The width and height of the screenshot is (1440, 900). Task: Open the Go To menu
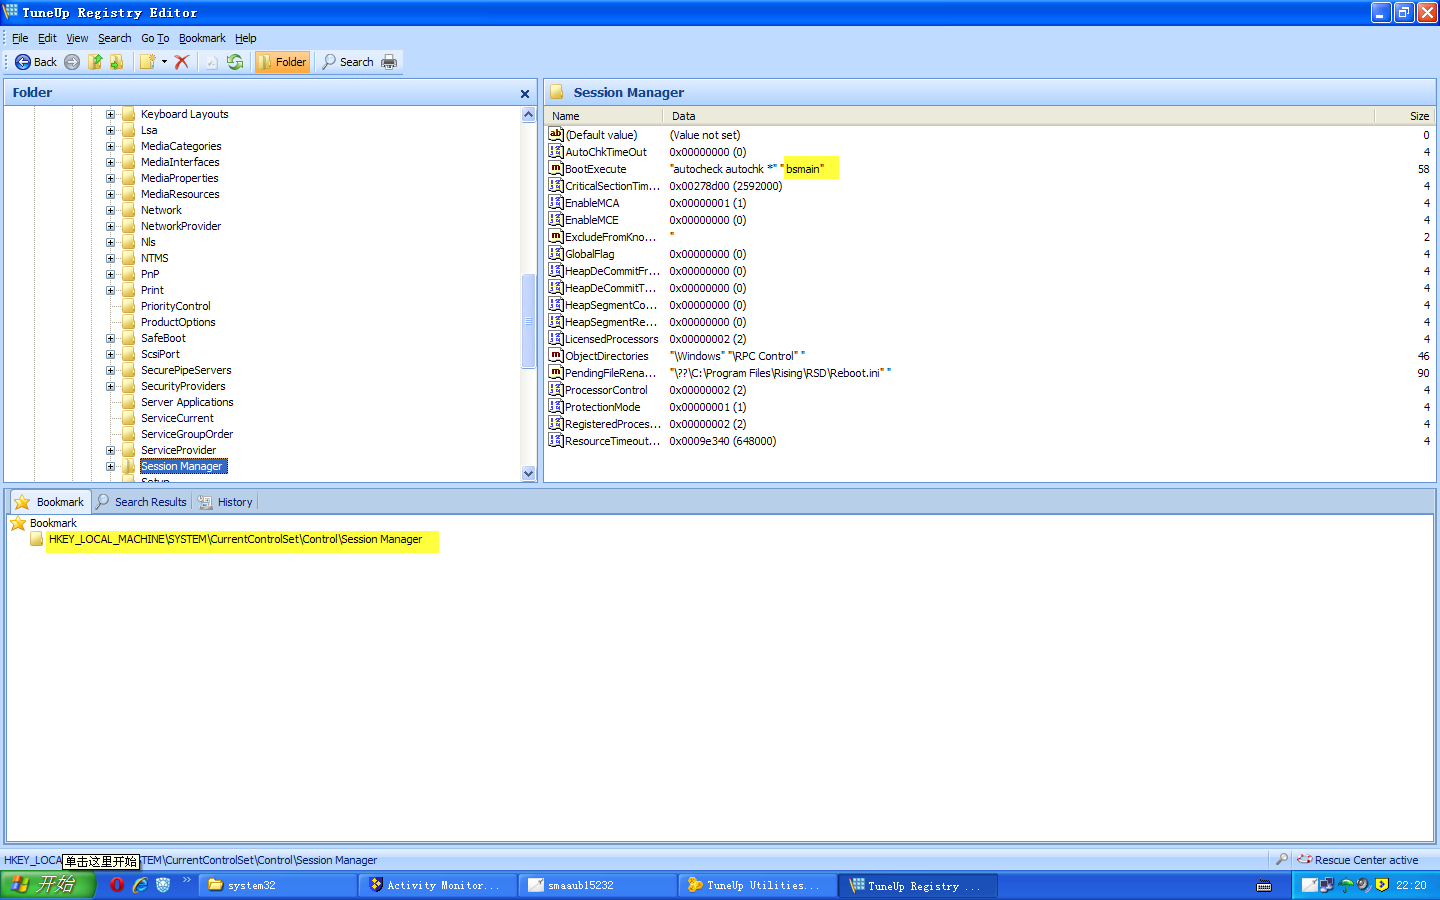click(x=155, y=38)
